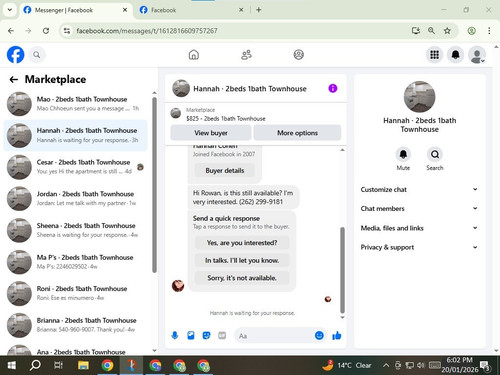Image resolution: width=500 pixels, height=375 pixels.
Task: Click the site information icon in the address bar
Action: 67,31
